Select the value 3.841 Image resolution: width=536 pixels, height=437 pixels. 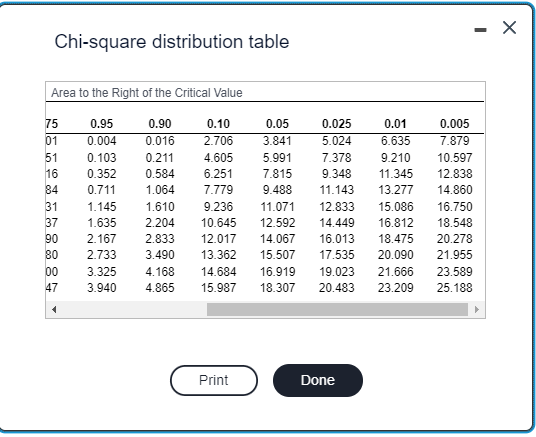277,141
